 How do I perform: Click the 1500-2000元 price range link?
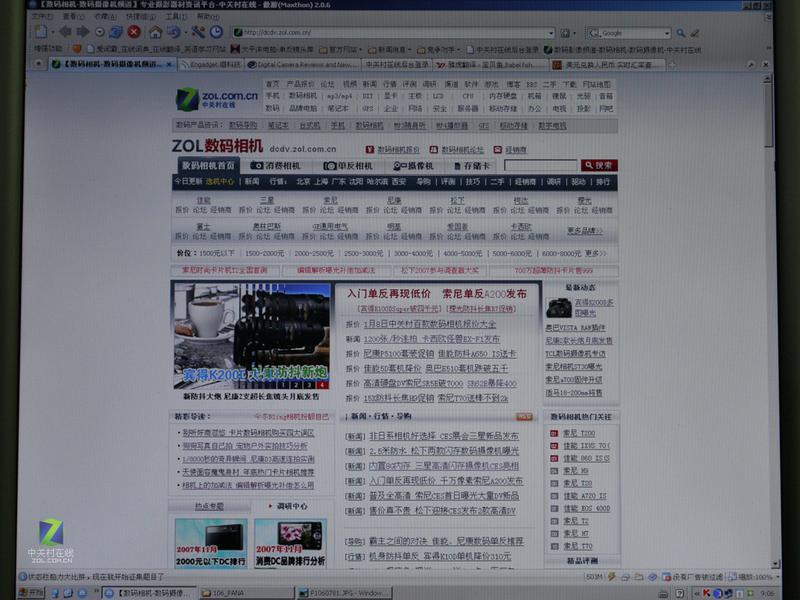pos(264,253)
